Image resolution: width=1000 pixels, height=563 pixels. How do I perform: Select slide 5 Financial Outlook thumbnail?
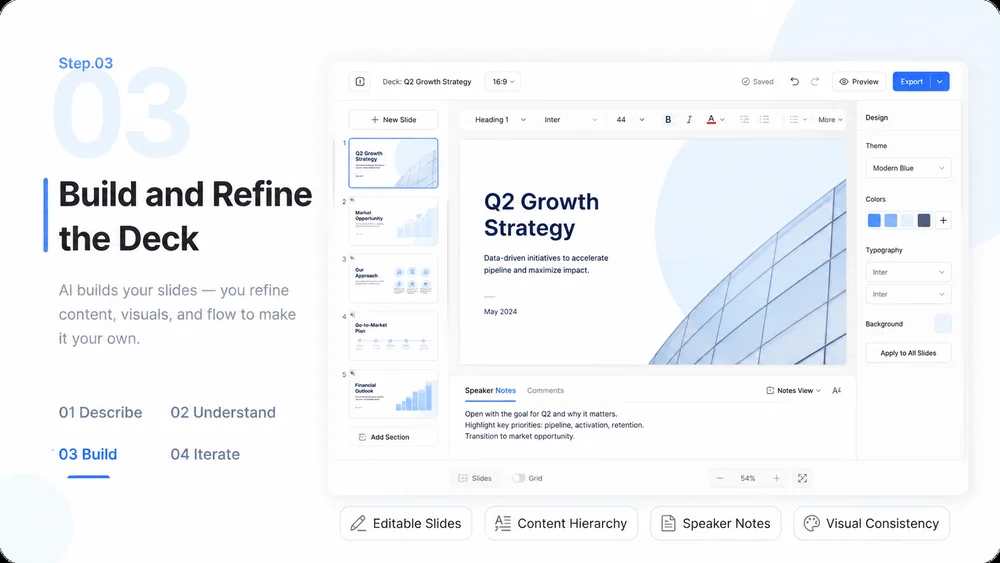coord(393,394)
